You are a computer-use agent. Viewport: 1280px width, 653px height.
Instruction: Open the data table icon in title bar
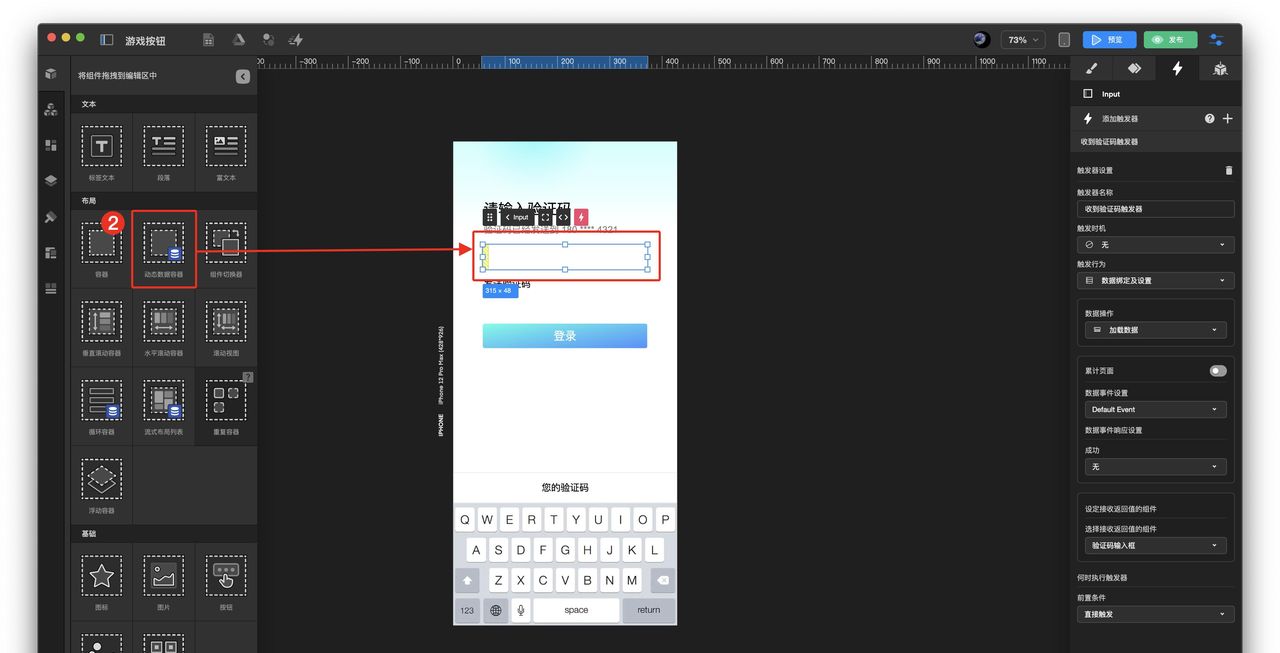(208, 40)
